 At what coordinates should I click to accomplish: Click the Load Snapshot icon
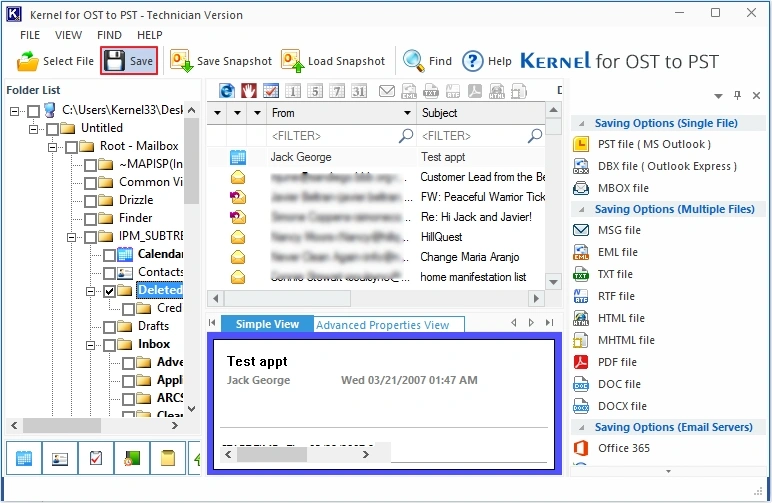(292, 61)
